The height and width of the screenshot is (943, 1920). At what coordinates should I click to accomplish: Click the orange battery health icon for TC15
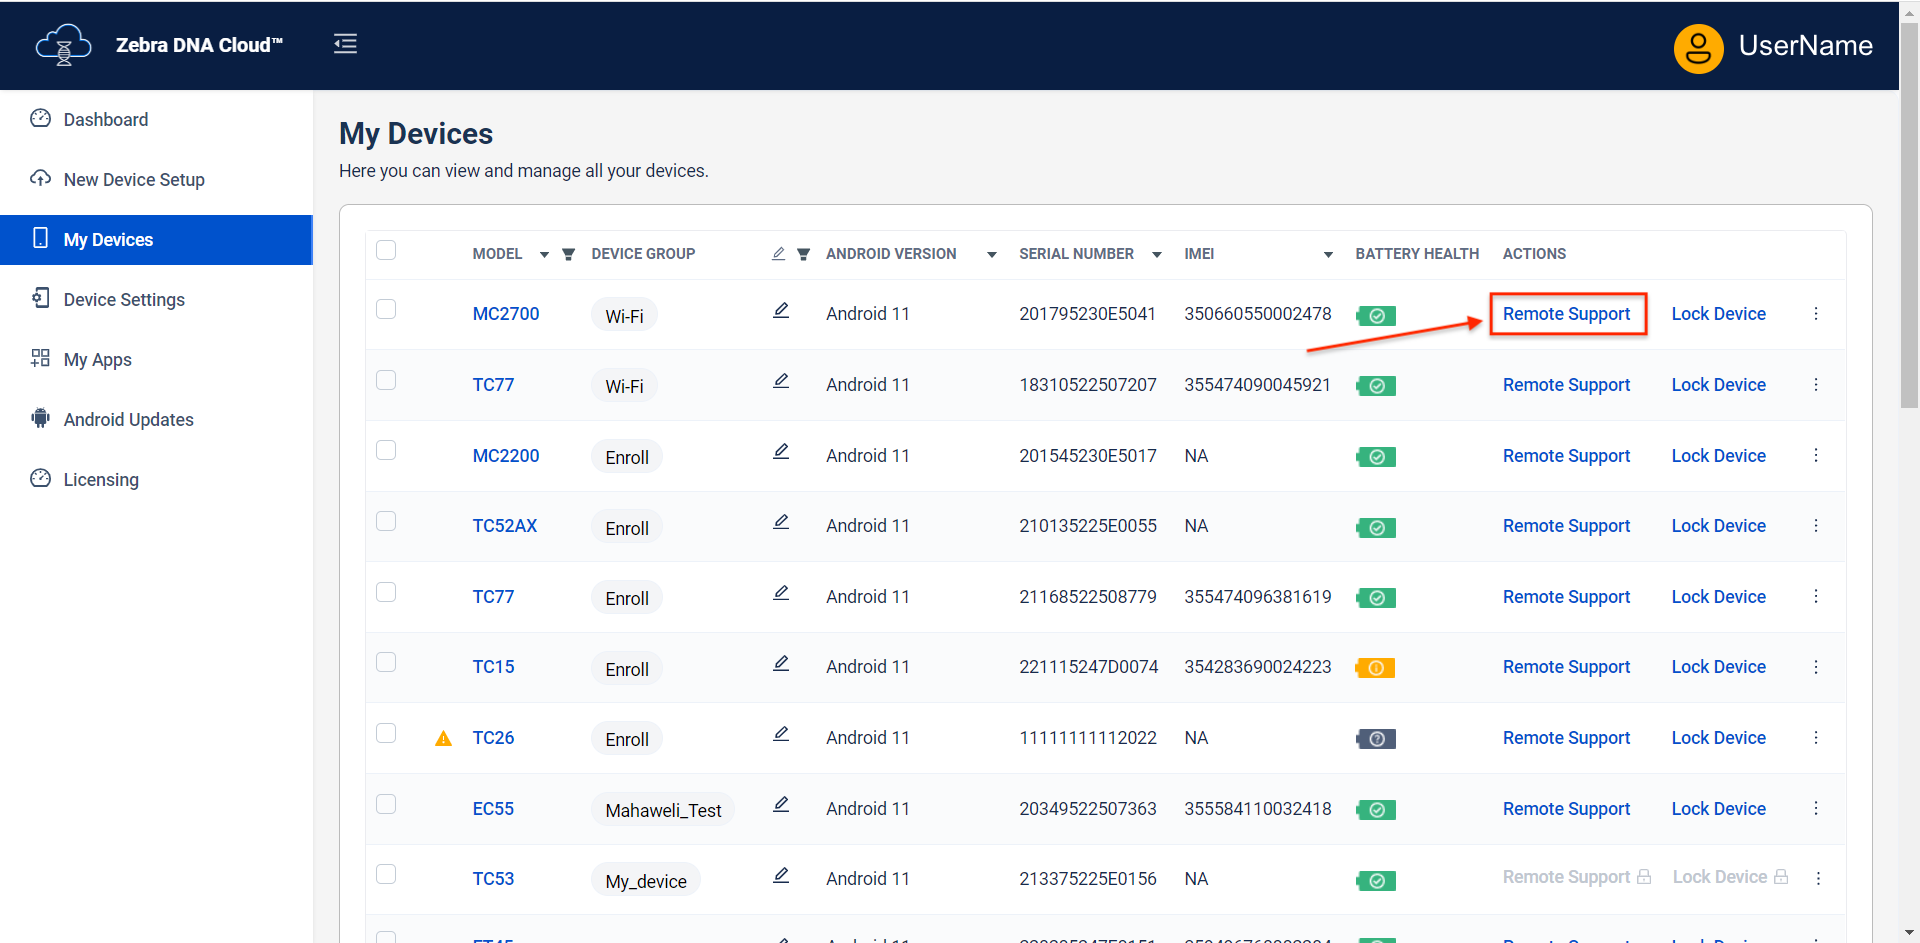coord(1375,668)
